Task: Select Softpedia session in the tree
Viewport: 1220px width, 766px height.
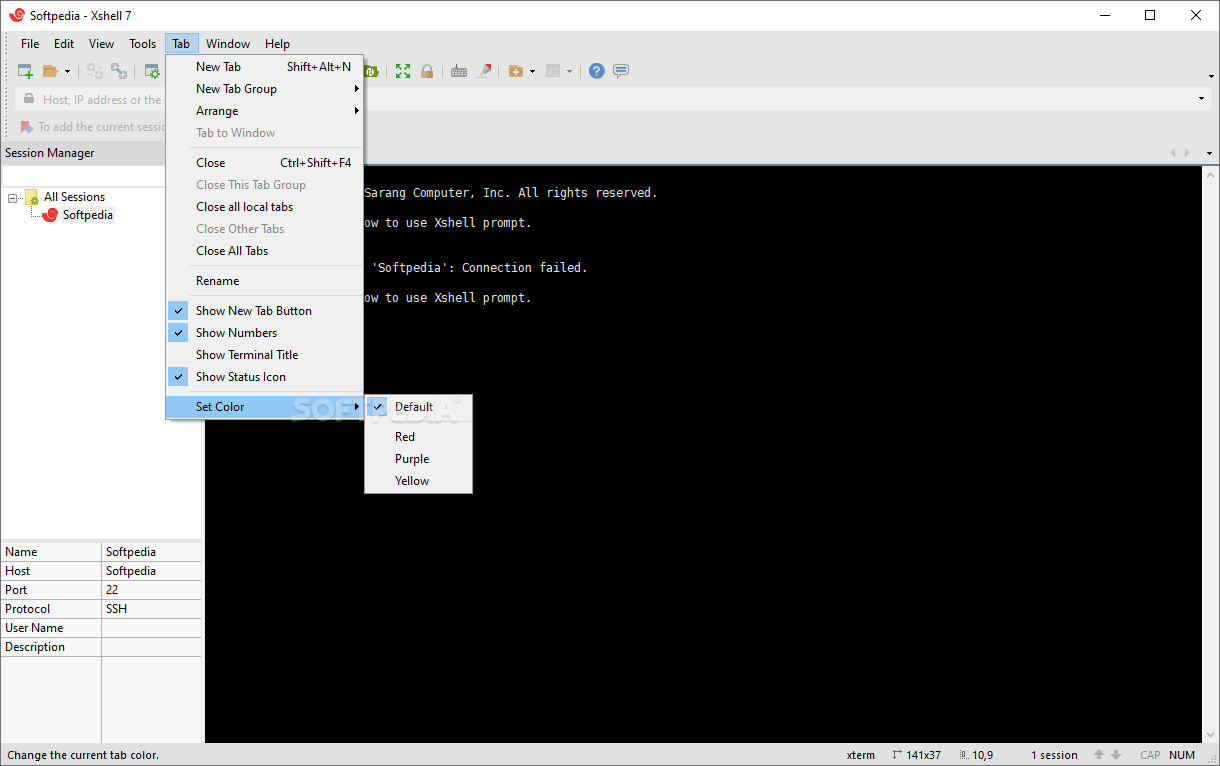Action: tap(88, 215)
